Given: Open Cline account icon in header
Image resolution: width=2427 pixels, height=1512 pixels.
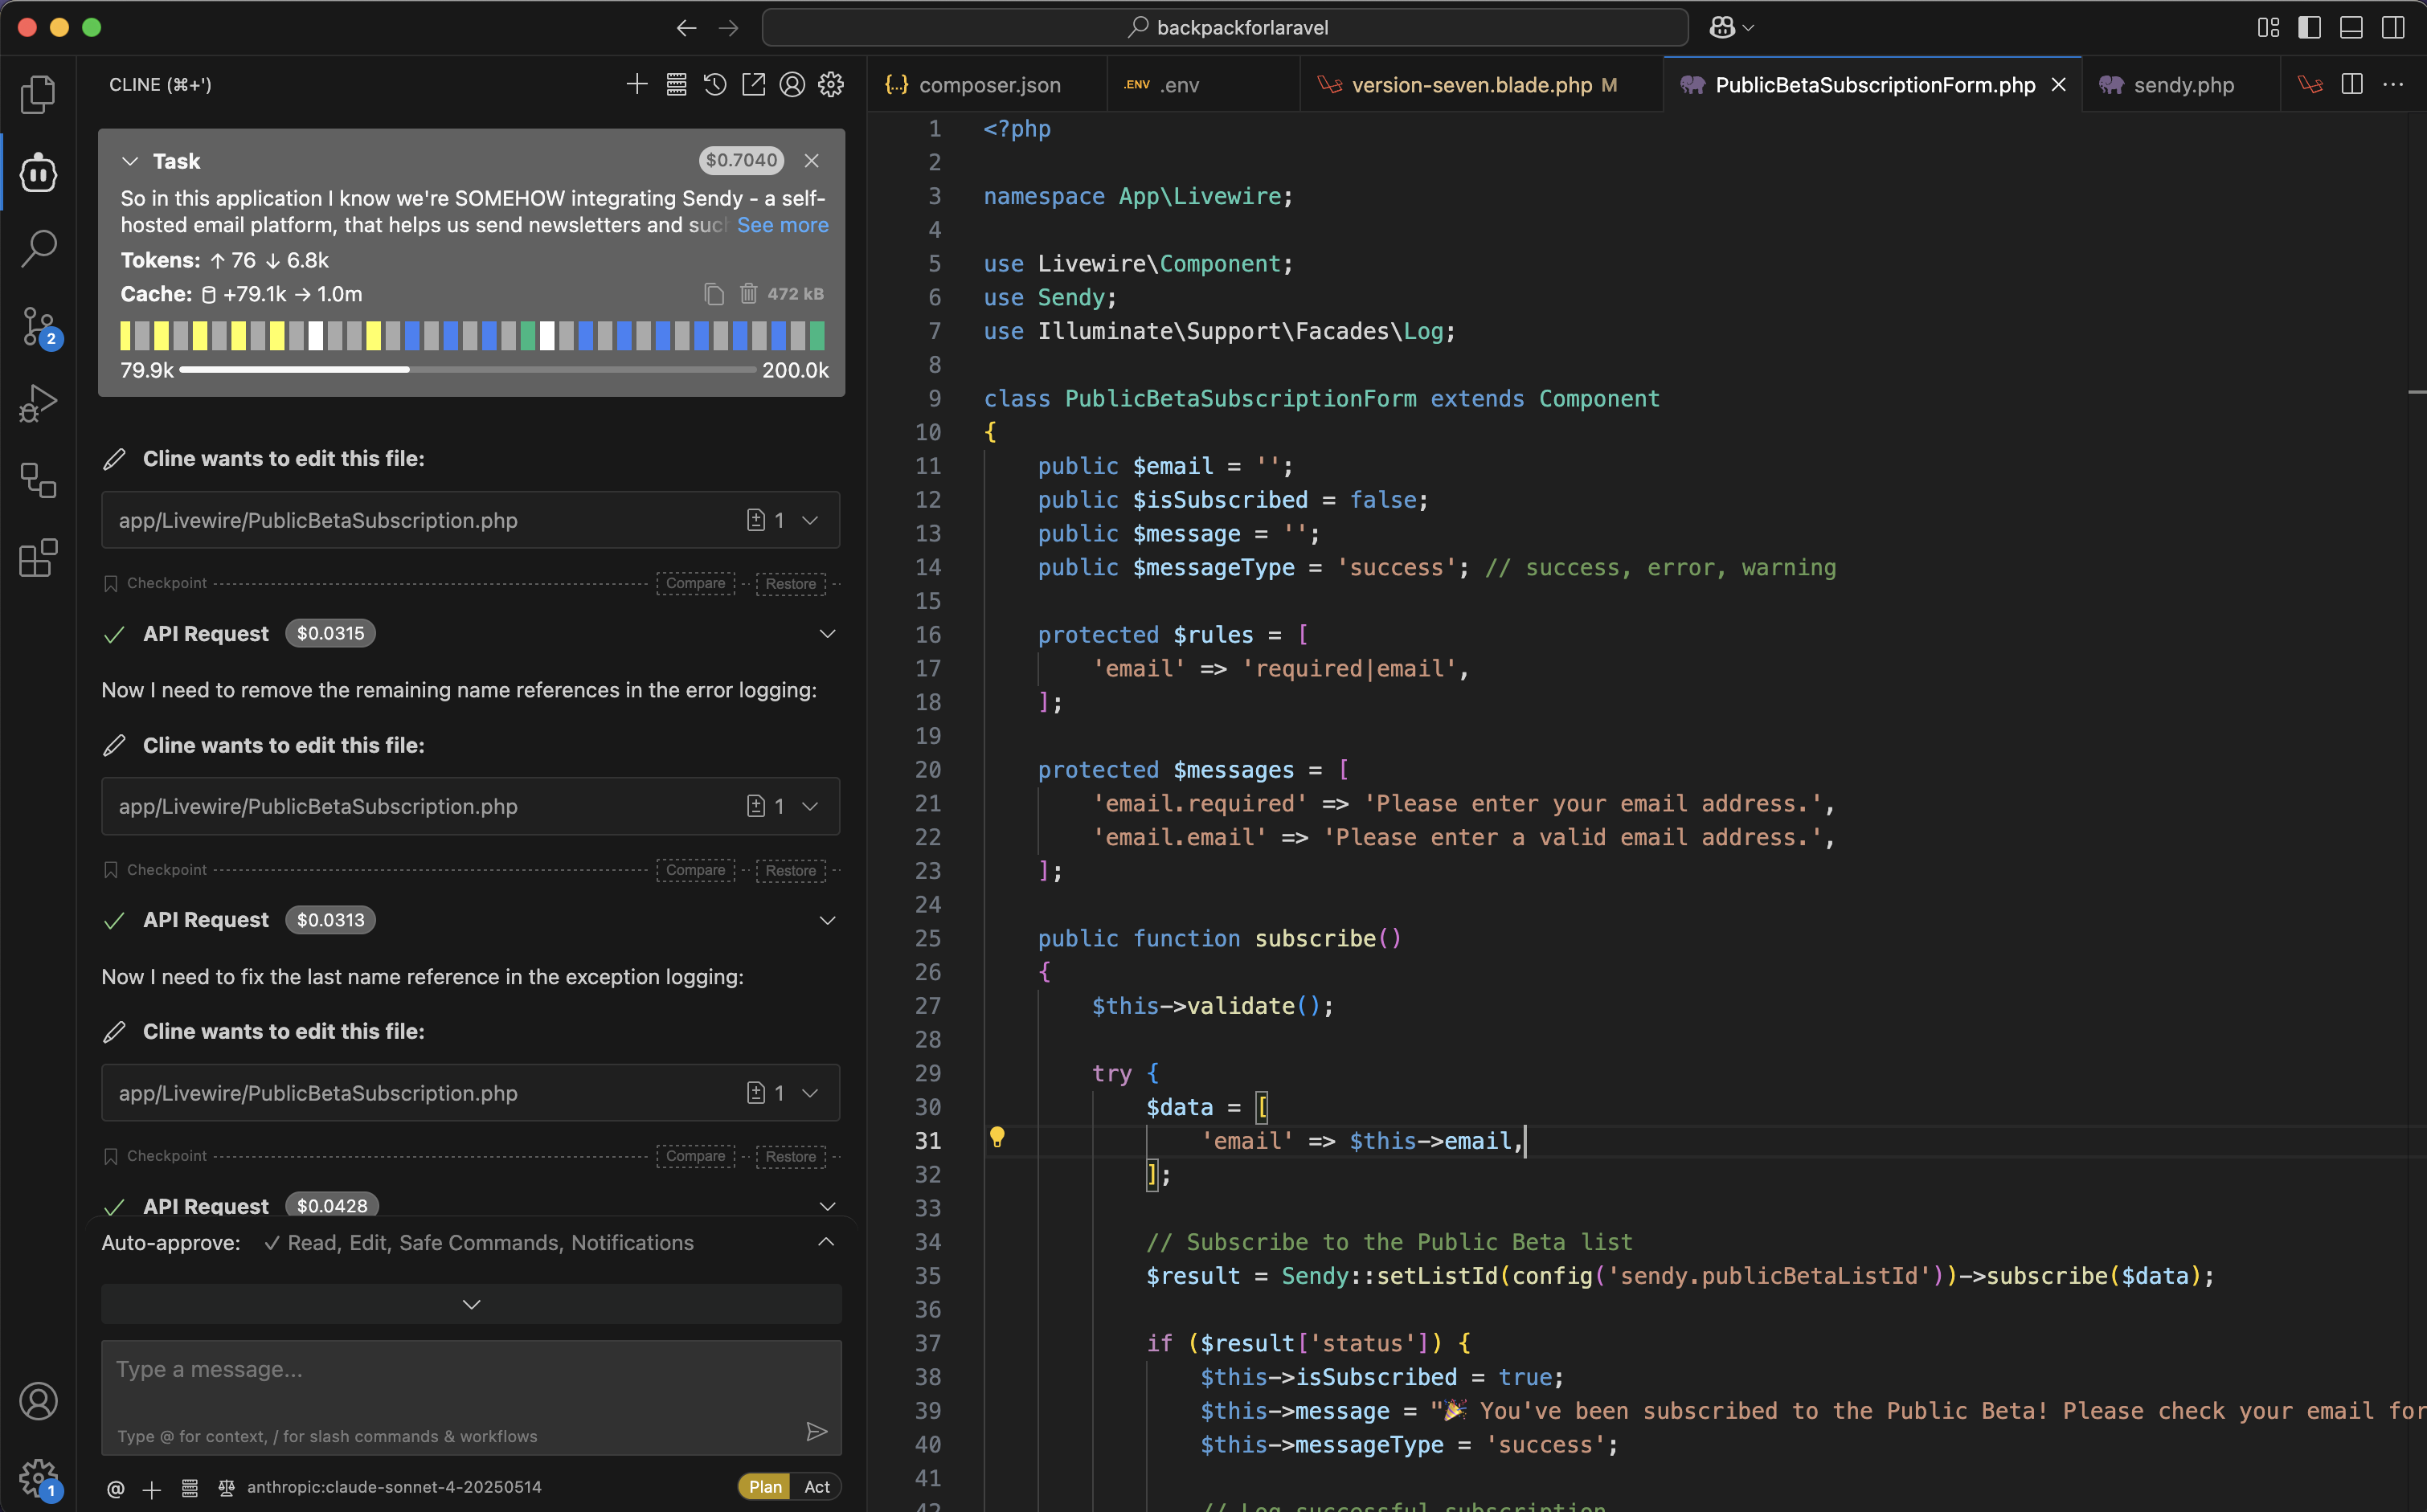Looking at the screenshot, I should point(792,85).
